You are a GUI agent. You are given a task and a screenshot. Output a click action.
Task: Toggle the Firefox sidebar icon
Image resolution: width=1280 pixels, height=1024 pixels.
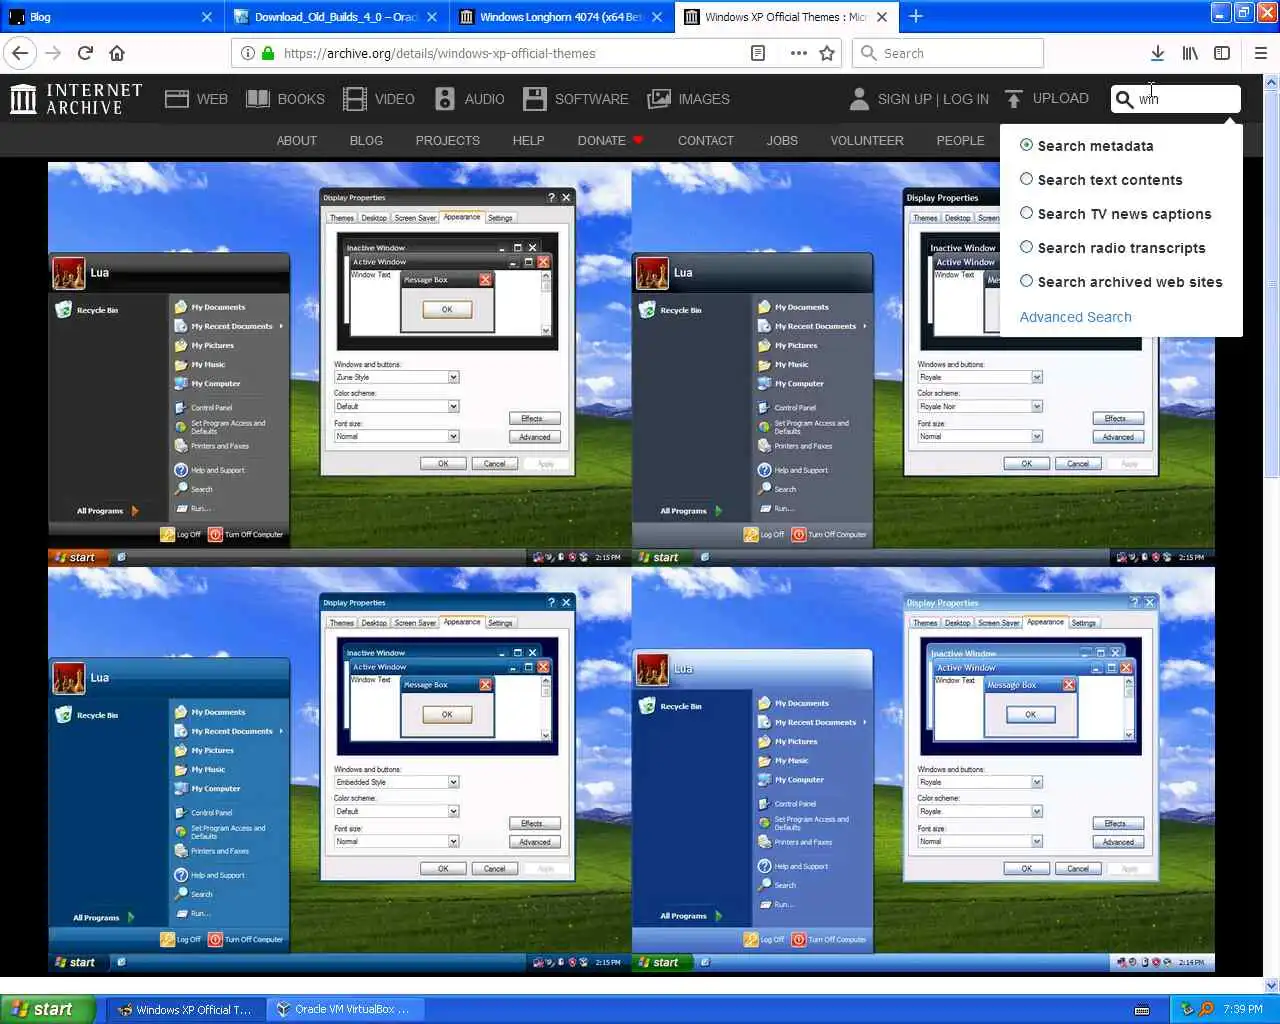pyautogui.click(x=1222, y=53)
